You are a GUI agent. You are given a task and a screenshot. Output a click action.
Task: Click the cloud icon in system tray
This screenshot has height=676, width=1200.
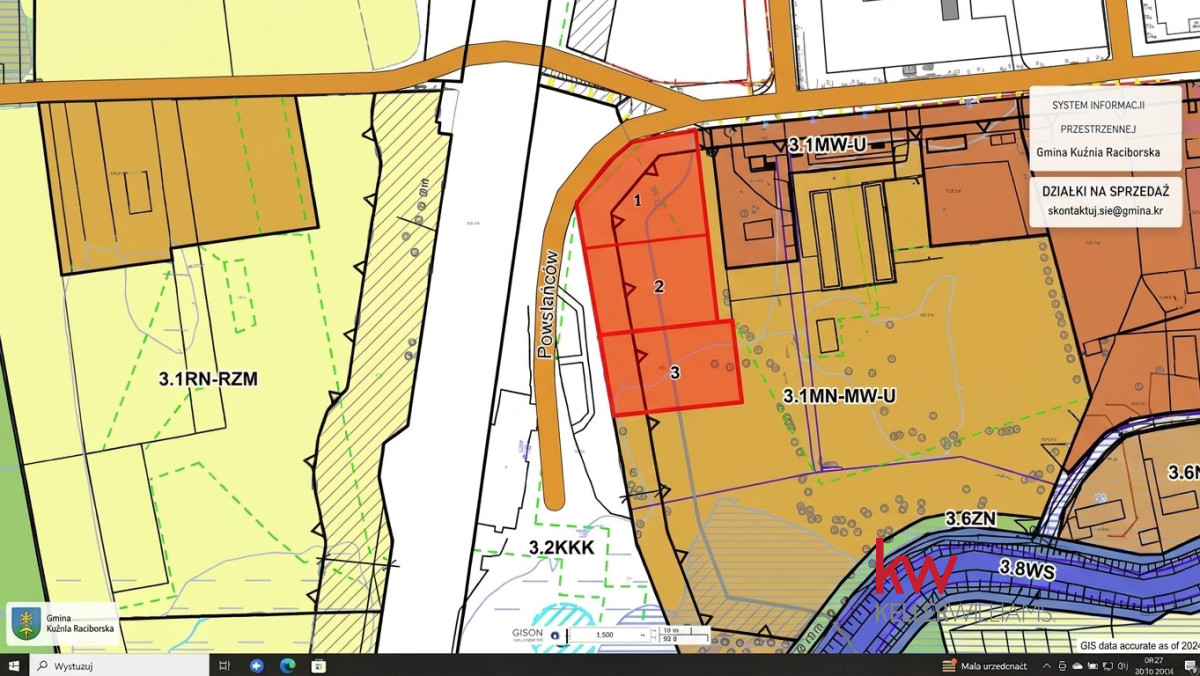1077,666
